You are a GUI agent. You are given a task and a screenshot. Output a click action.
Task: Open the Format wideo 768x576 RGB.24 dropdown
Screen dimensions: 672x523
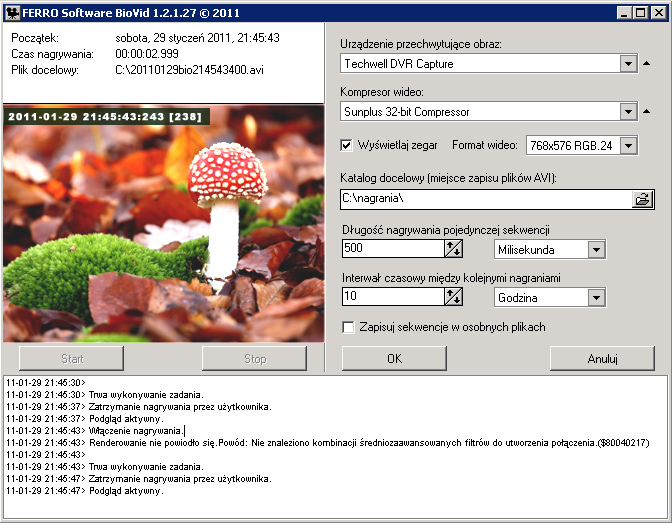point(628,146)
